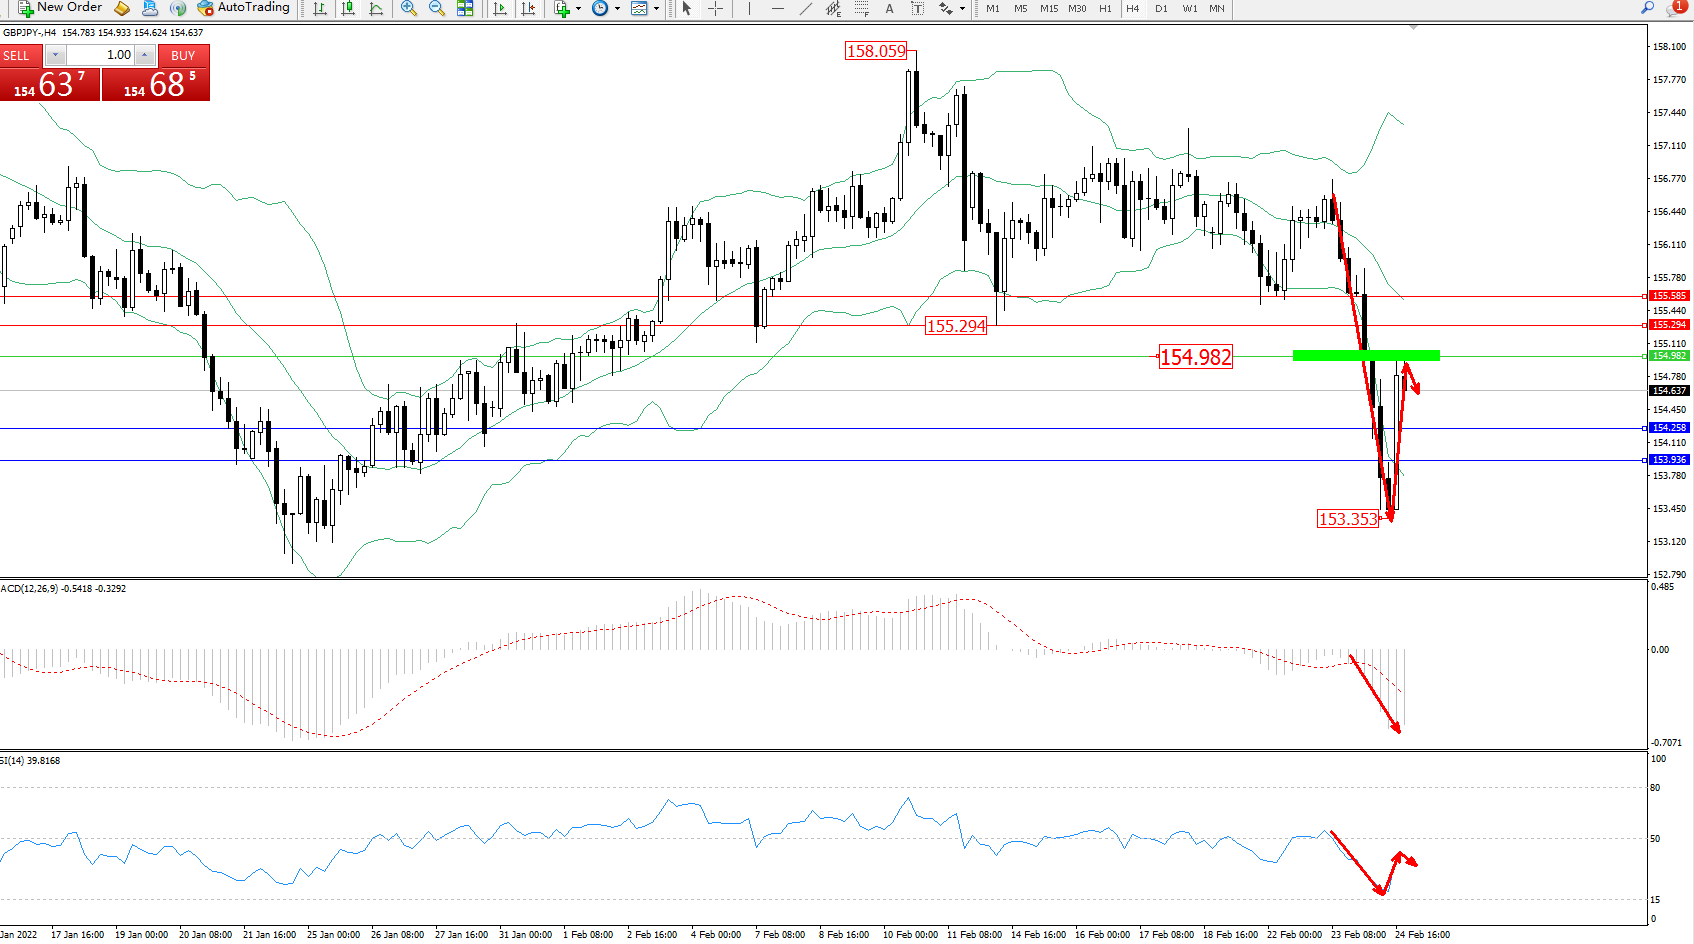Switch chart to bar chart display
The width and height of the screenshot is (1694, 944).
tap(320, 8)
